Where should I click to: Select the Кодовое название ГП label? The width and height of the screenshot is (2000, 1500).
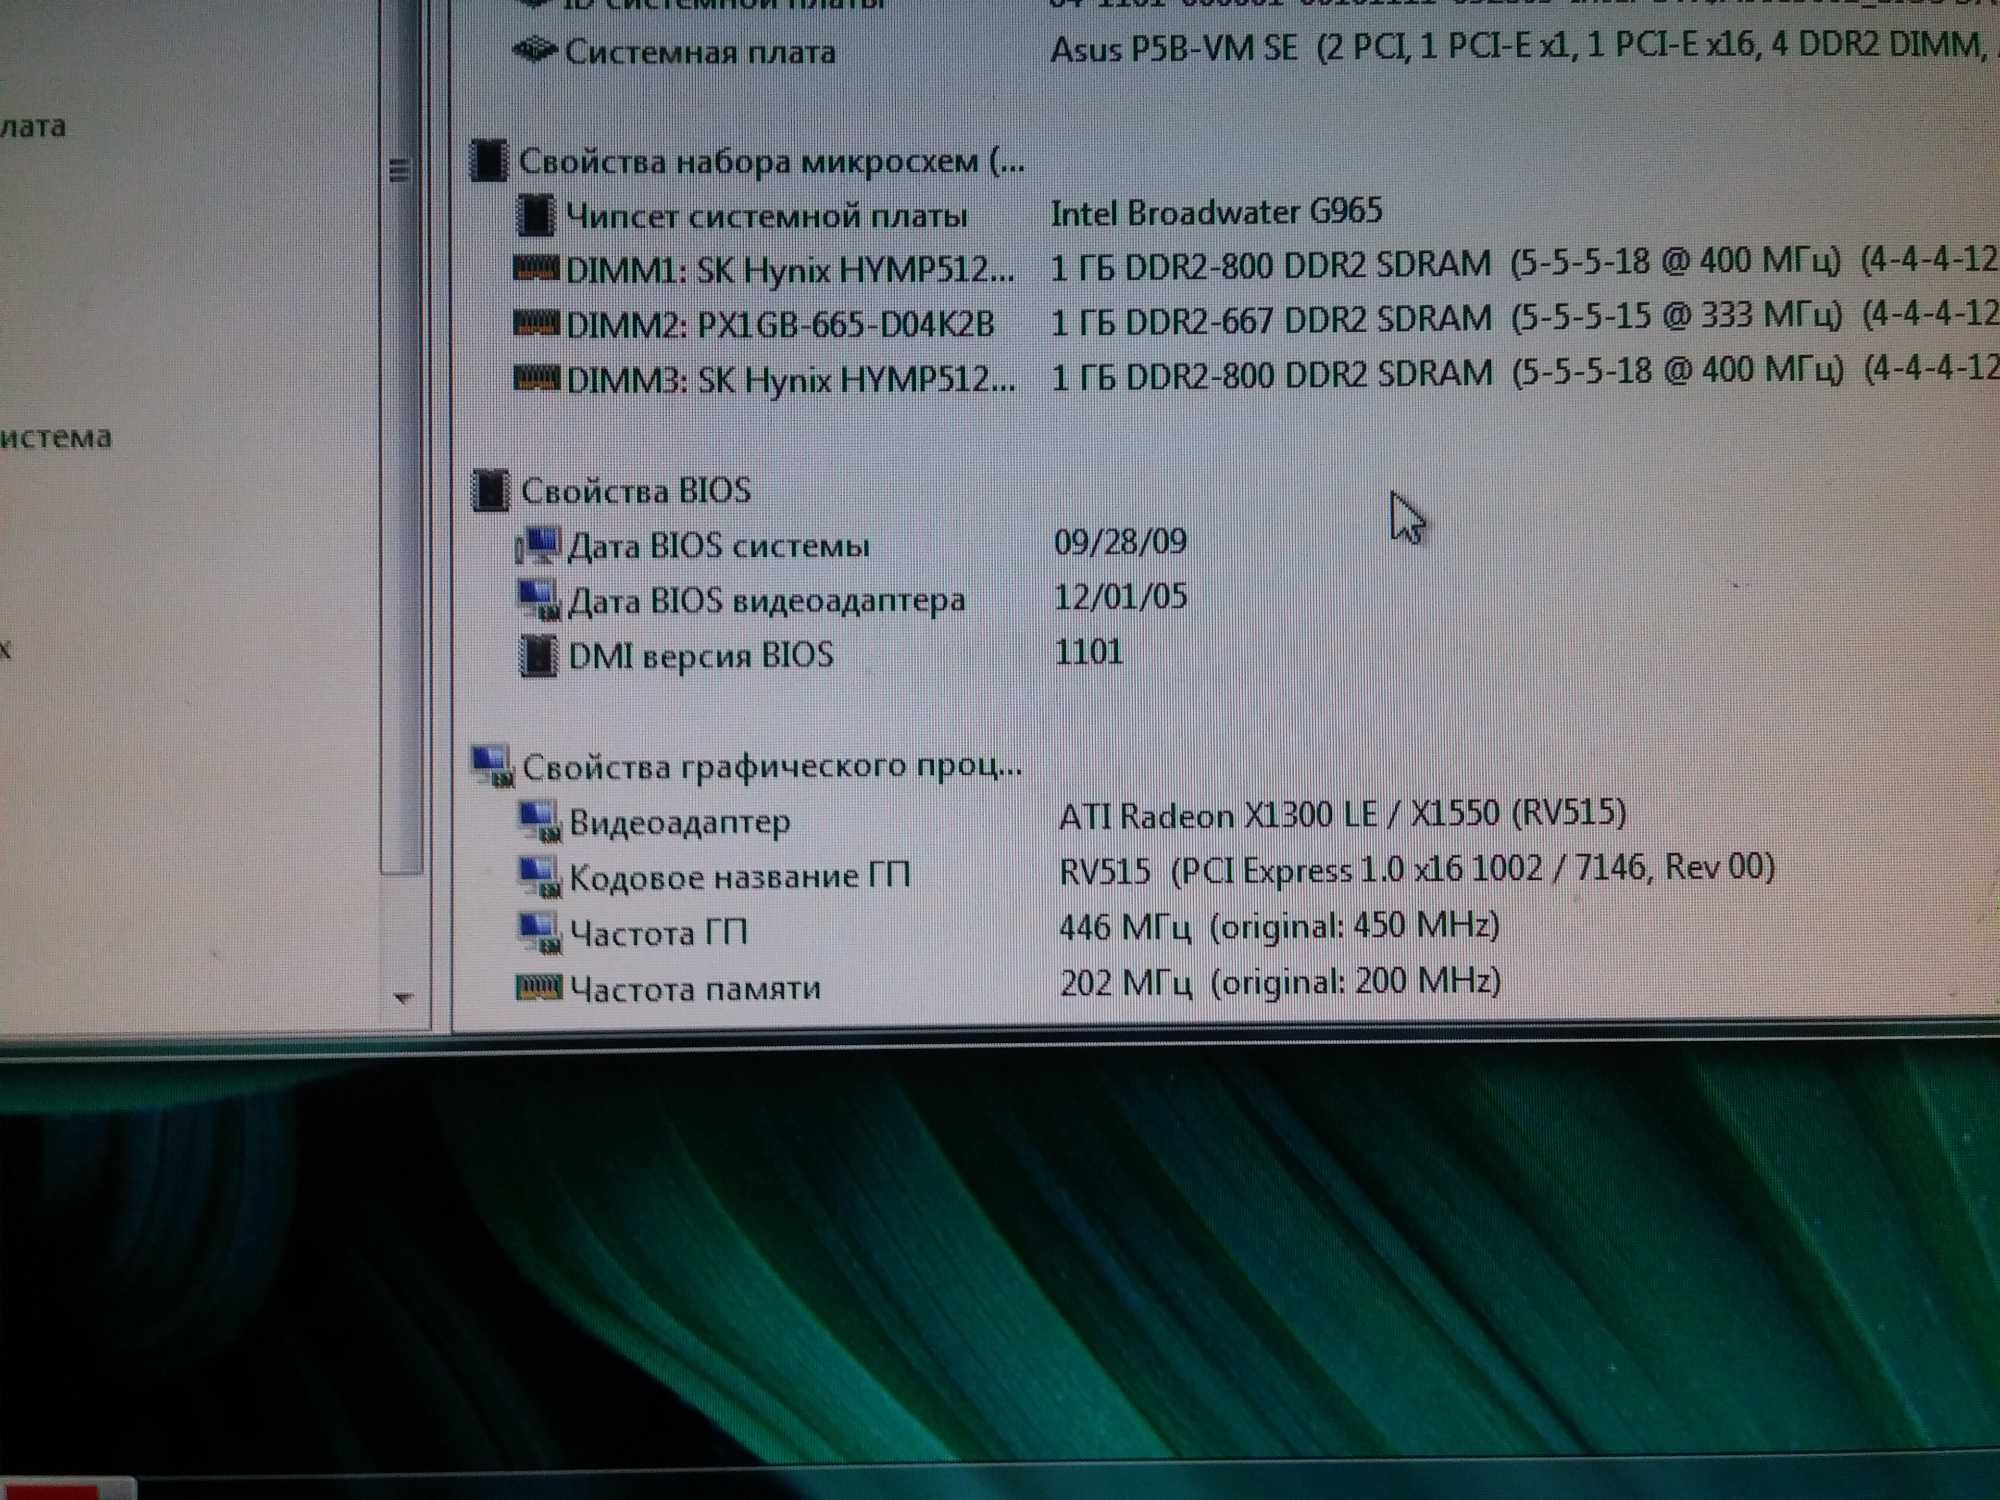click(740, 877)
